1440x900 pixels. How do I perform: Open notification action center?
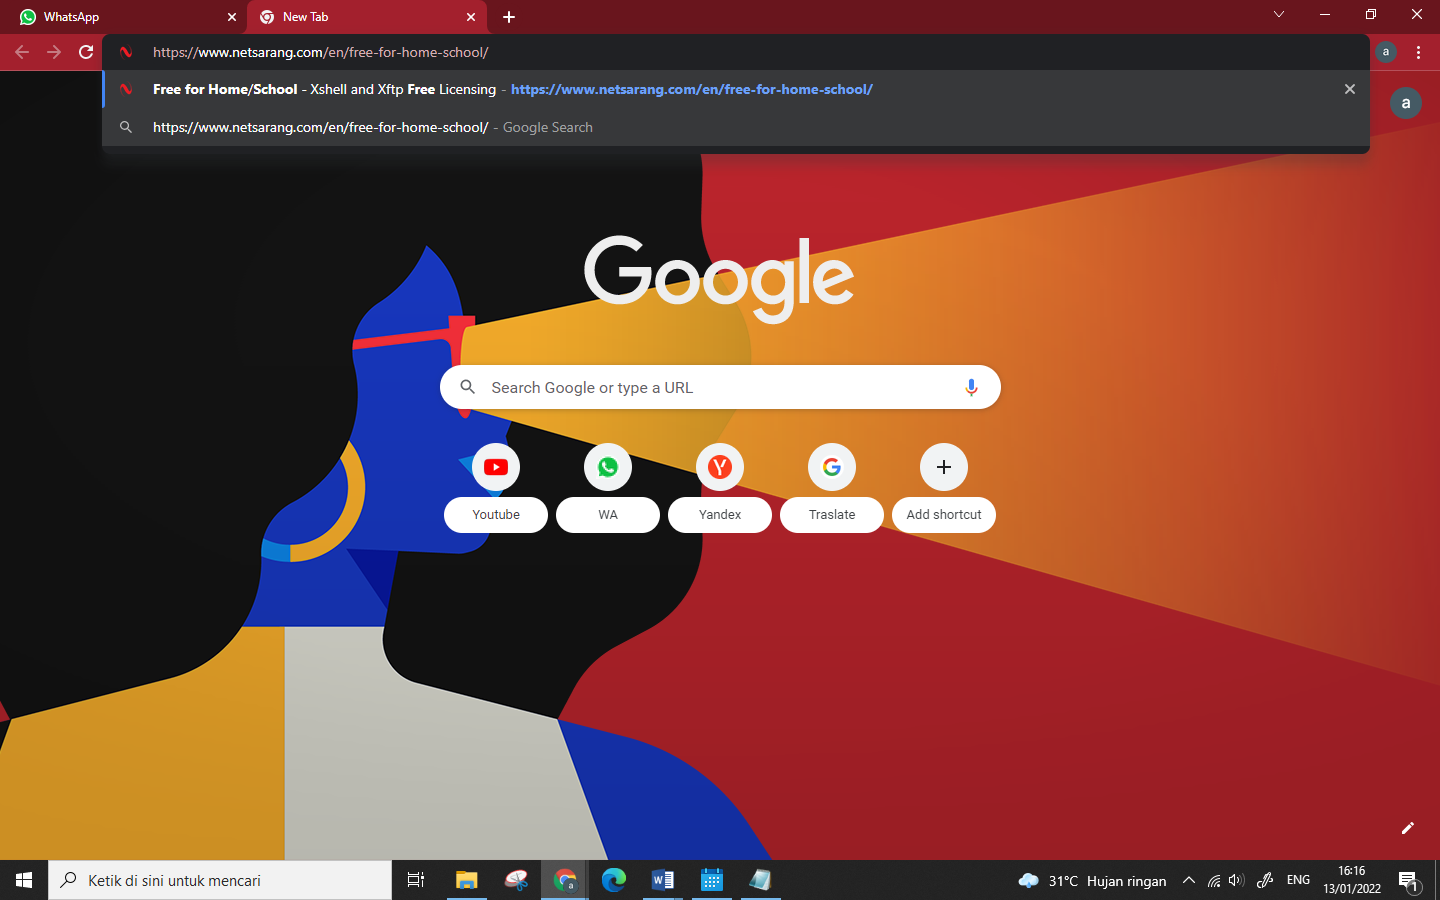coord(1409,880)
